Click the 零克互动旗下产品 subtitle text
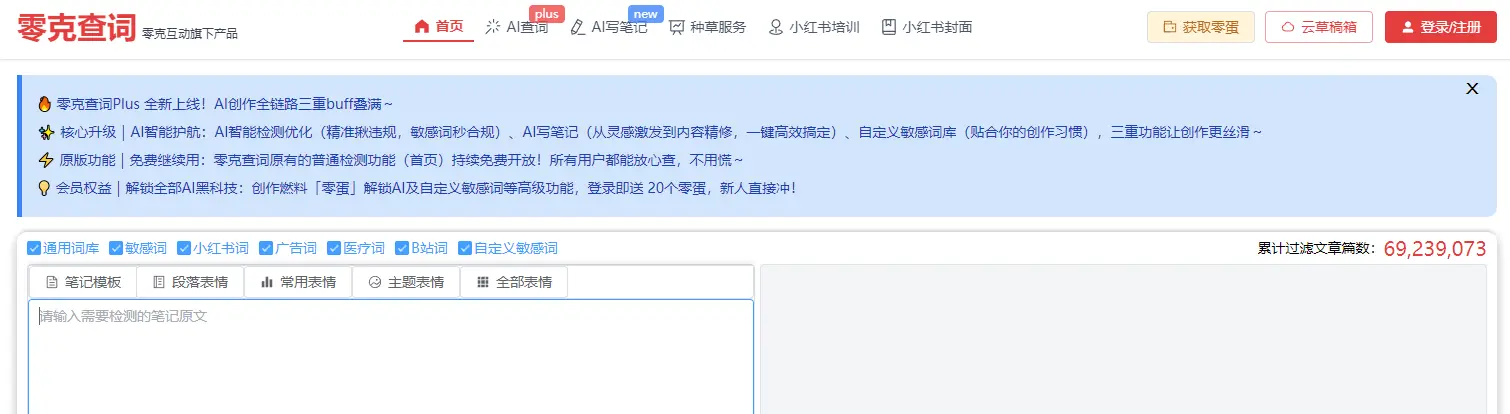The image size is (1510, 414). pos(190,34)
